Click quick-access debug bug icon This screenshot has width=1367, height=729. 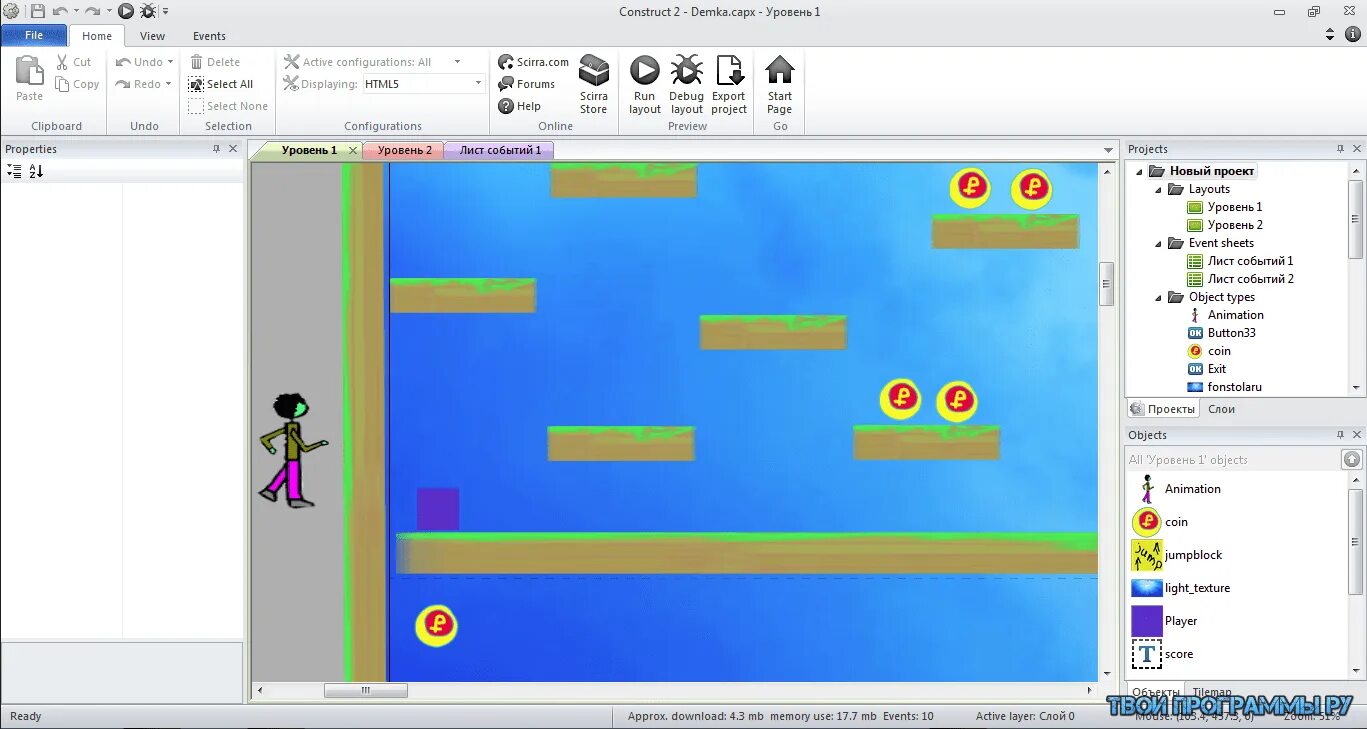148,11
